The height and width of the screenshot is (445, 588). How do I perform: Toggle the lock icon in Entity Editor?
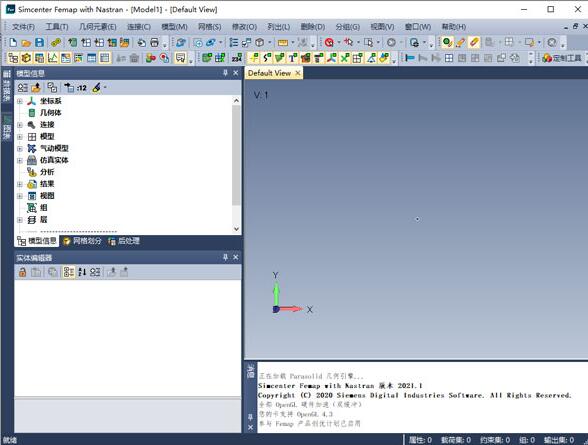tap(22, 272)
